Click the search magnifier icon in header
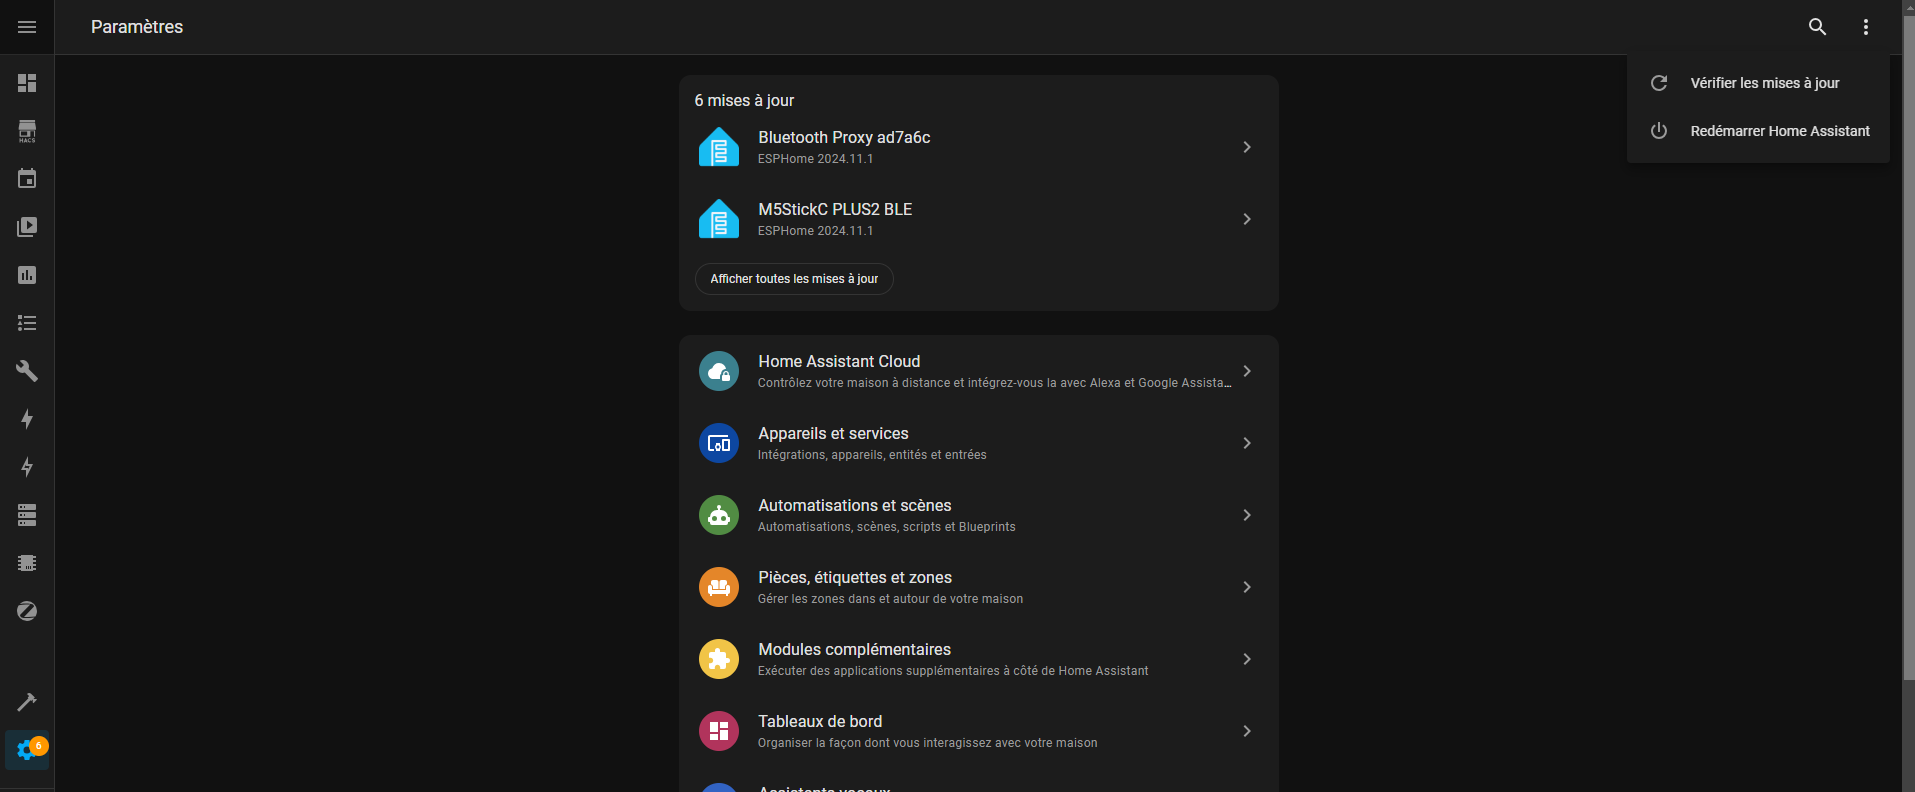The height and width of the screenshot is (792, 1915). pos(1818,27)
